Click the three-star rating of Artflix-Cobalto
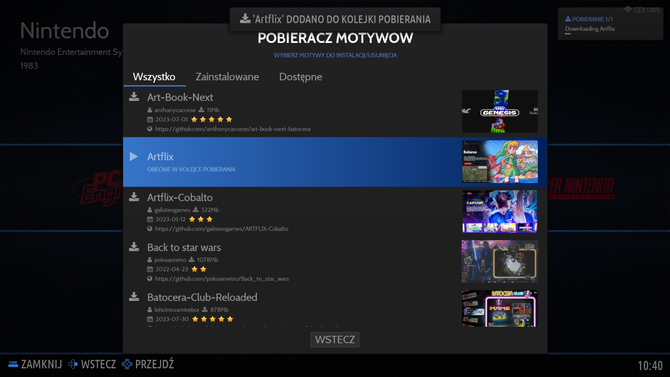This screenshot has width=670, height=377. (201, 219)
